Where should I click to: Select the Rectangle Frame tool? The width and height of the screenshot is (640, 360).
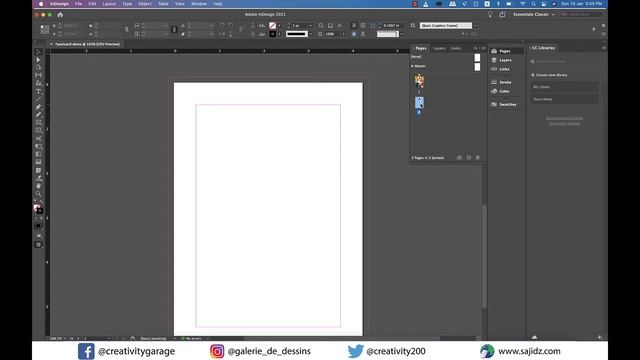[x=38, y=122]
